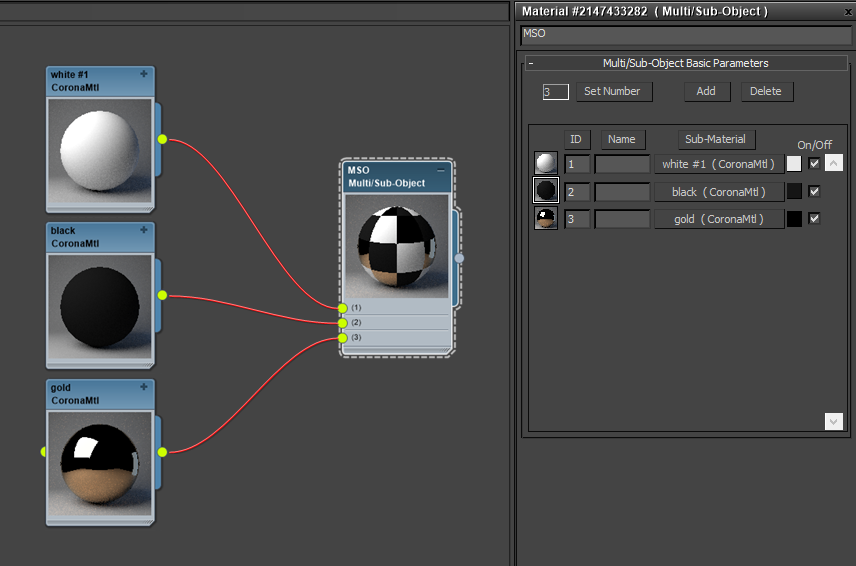The height and width of the screenshot is (566, 856).
Task: Click the Sub-Material column header
Action: point(716,139)
